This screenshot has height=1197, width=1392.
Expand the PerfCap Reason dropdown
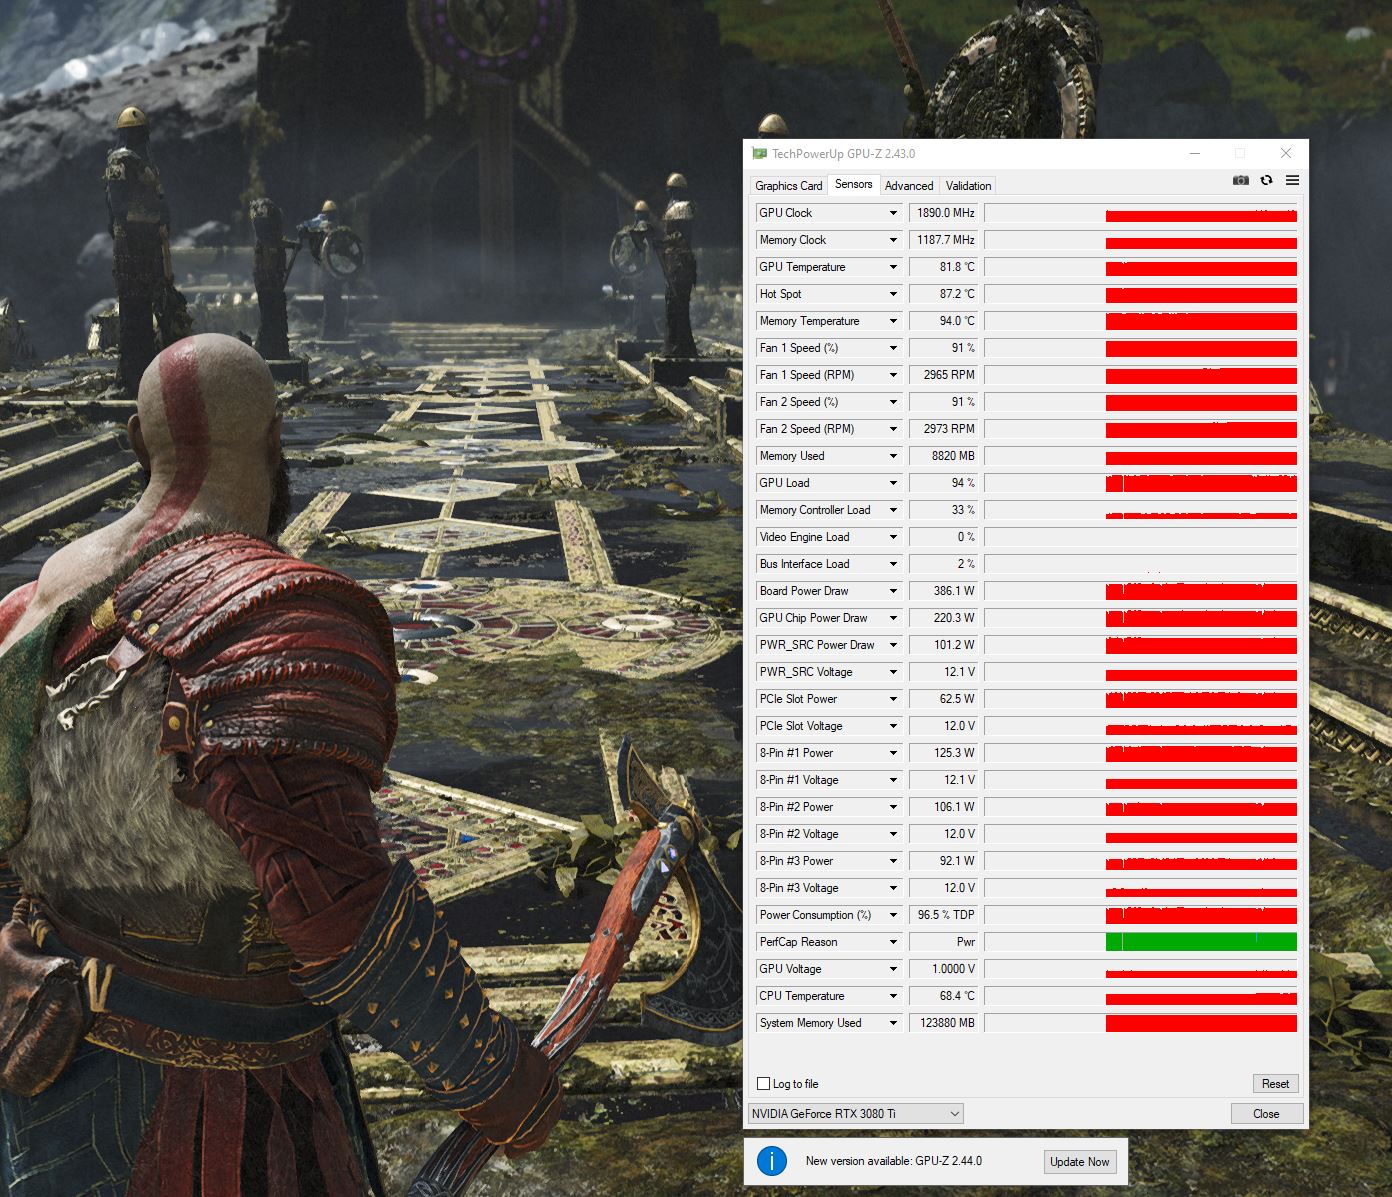tap(893, 942)
